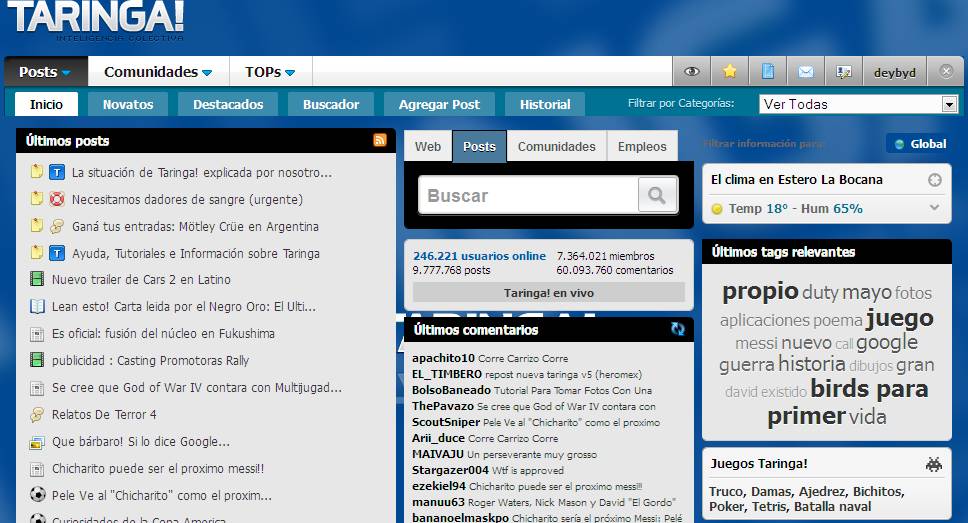Open the RSS feed for Últimos posts

380,140
